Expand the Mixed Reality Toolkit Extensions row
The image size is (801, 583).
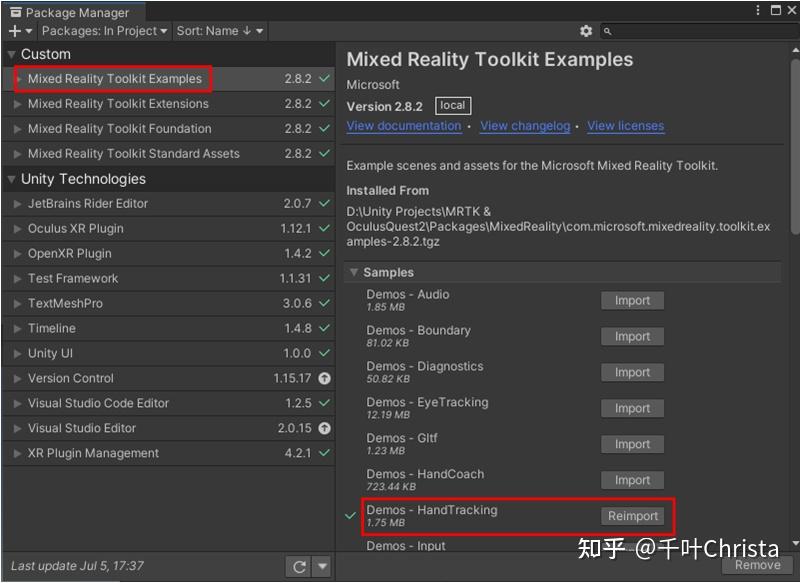tap(17, 104)
